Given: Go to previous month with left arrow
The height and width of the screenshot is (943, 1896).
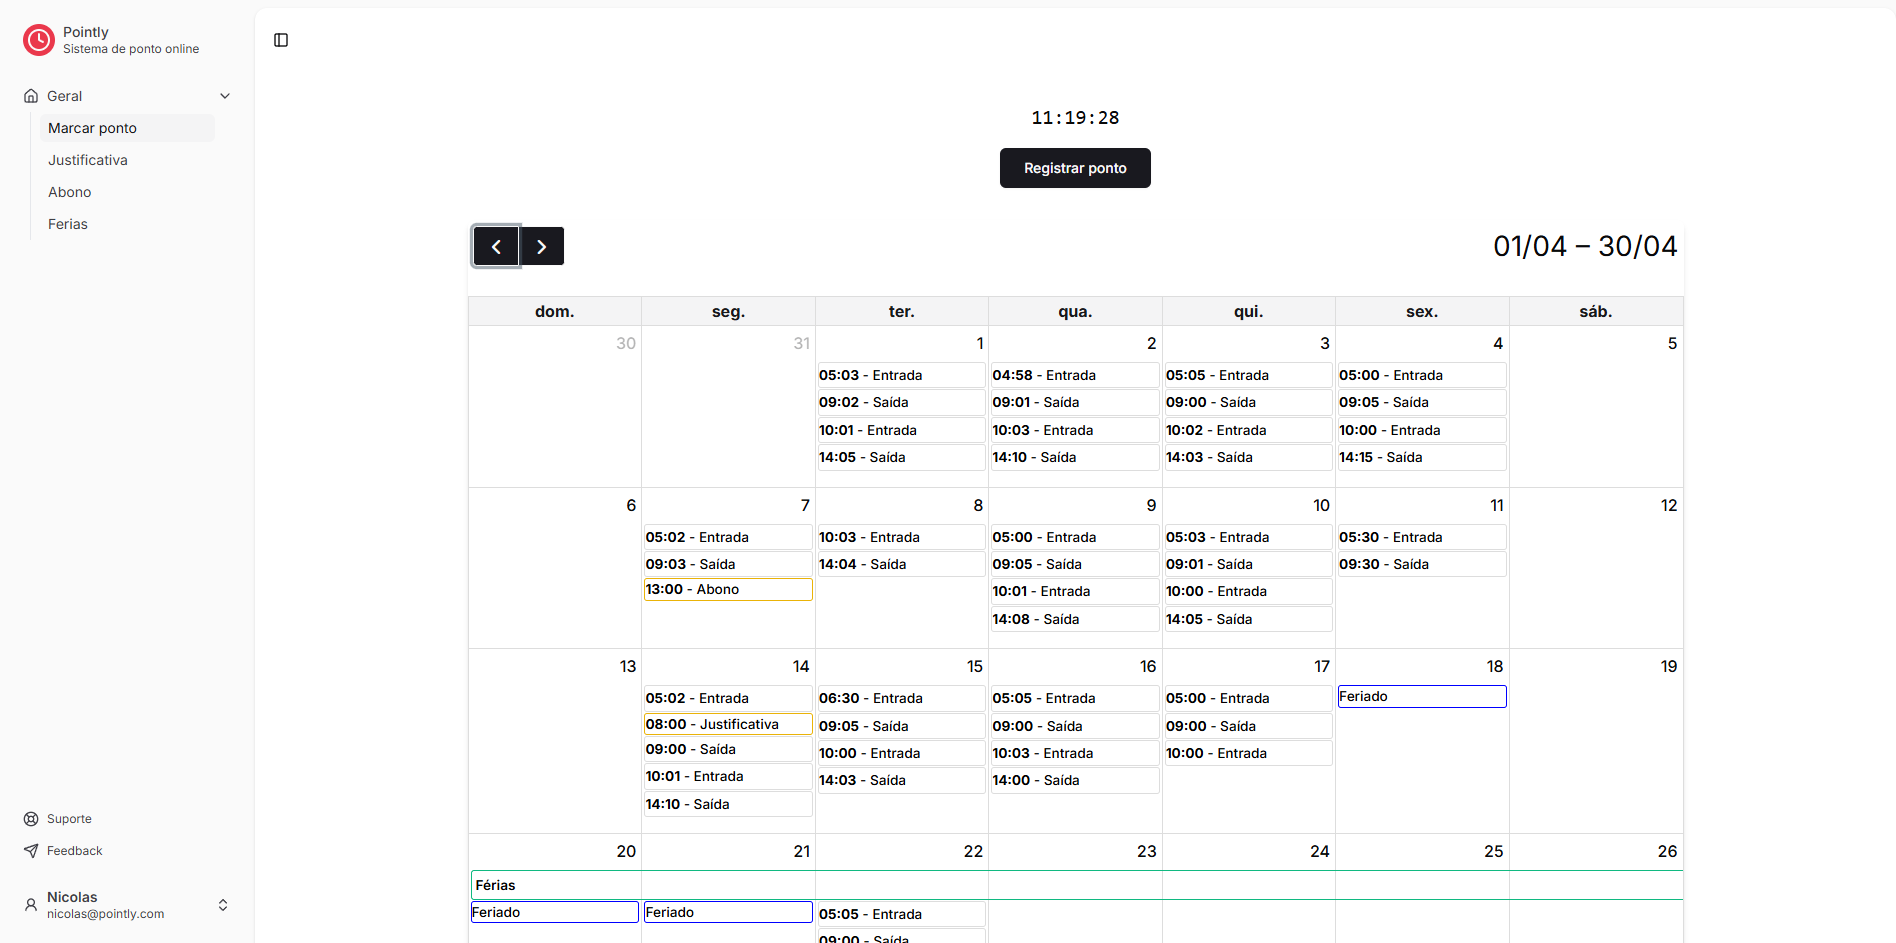Looking at the screenshot, I should (496, 245).
